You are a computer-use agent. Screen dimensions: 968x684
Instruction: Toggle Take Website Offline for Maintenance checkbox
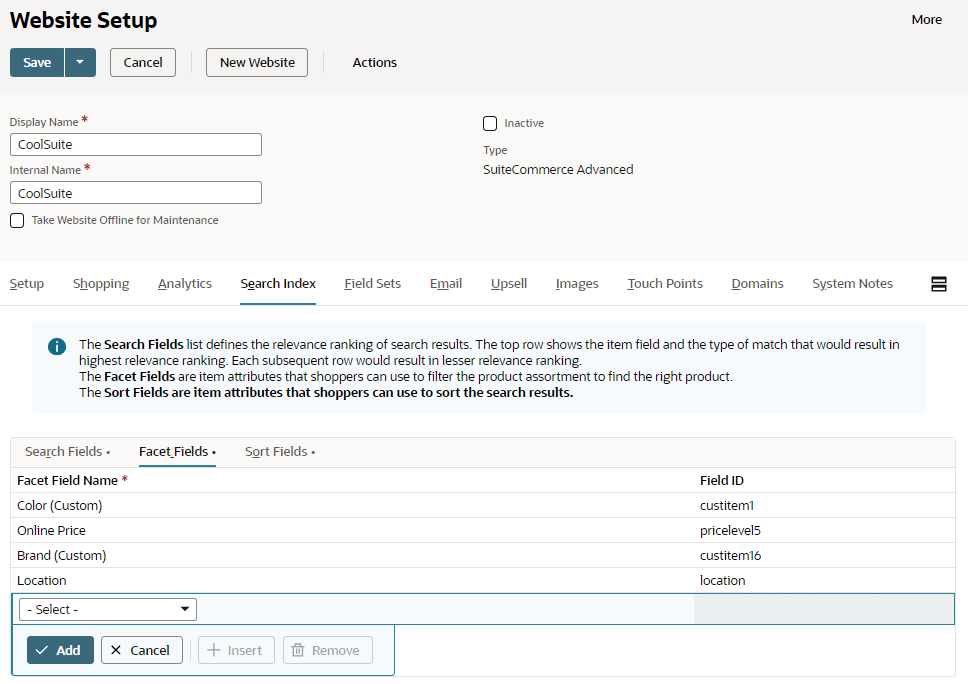(x=17, y=220)
